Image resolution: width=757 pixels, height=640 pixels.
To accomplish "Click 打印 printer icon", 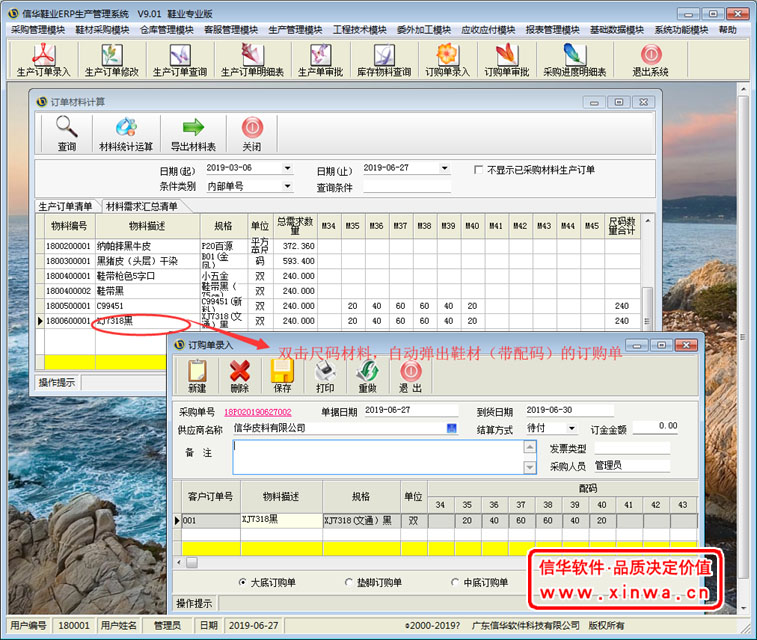I will pyautogui.click(x=325, y=376).
